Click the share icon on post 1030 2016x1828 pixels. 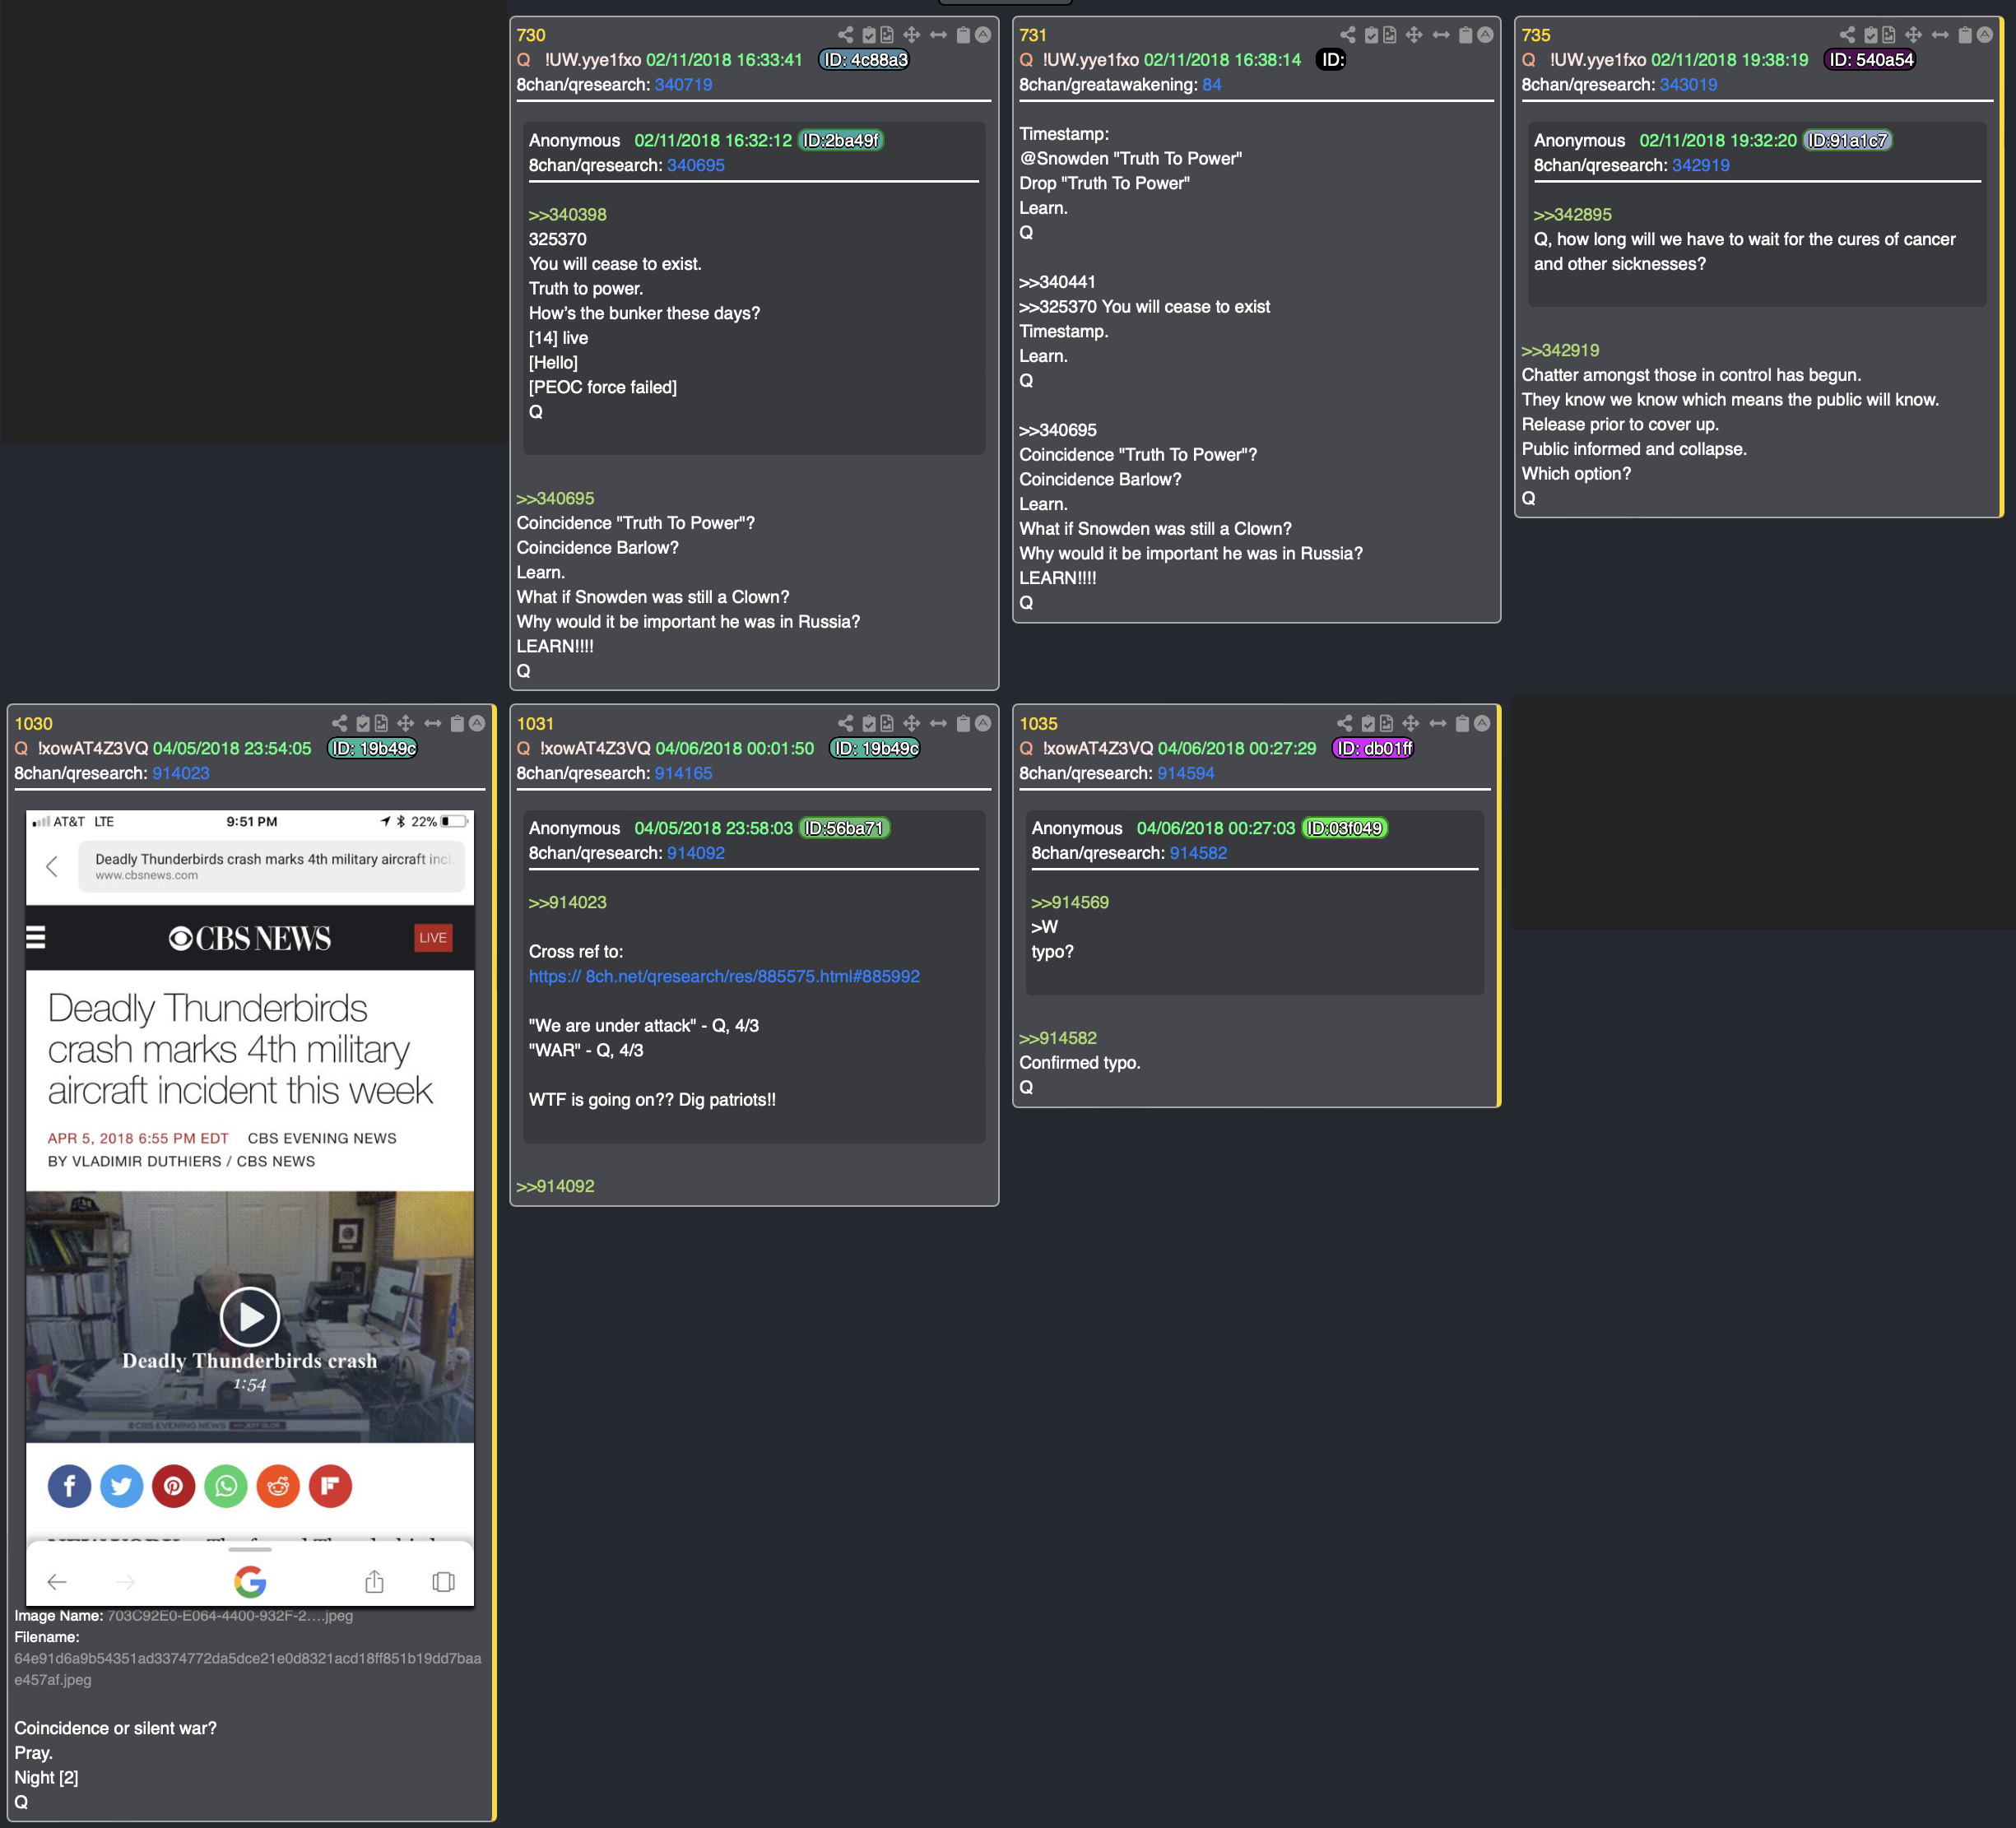click(x=339, y=723)
